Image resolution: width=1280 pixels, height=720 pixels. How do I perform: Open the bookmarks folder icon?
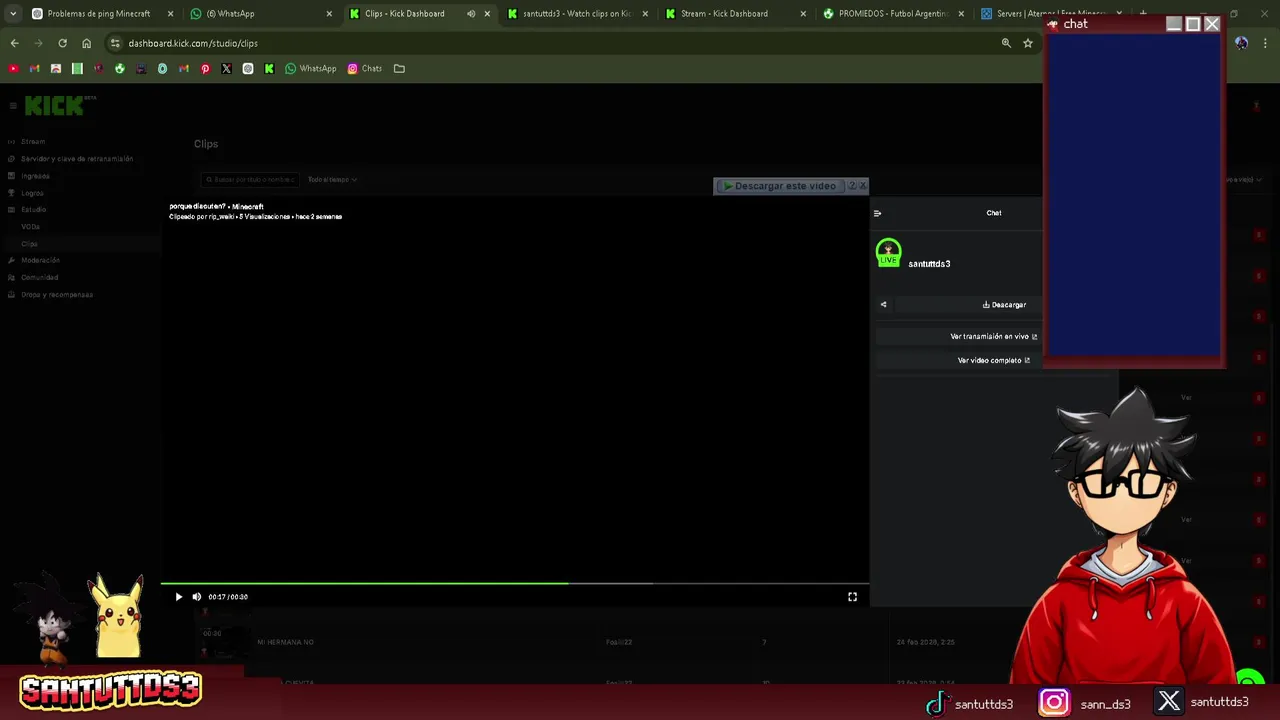(399, 69)
